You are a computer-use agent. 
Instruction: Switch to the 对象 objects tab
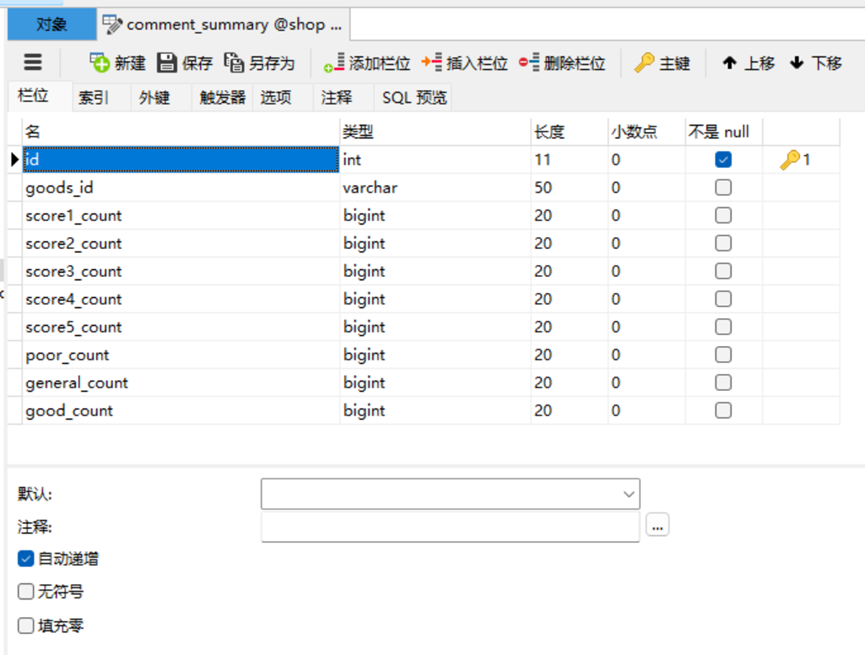[x=52, y=24]
